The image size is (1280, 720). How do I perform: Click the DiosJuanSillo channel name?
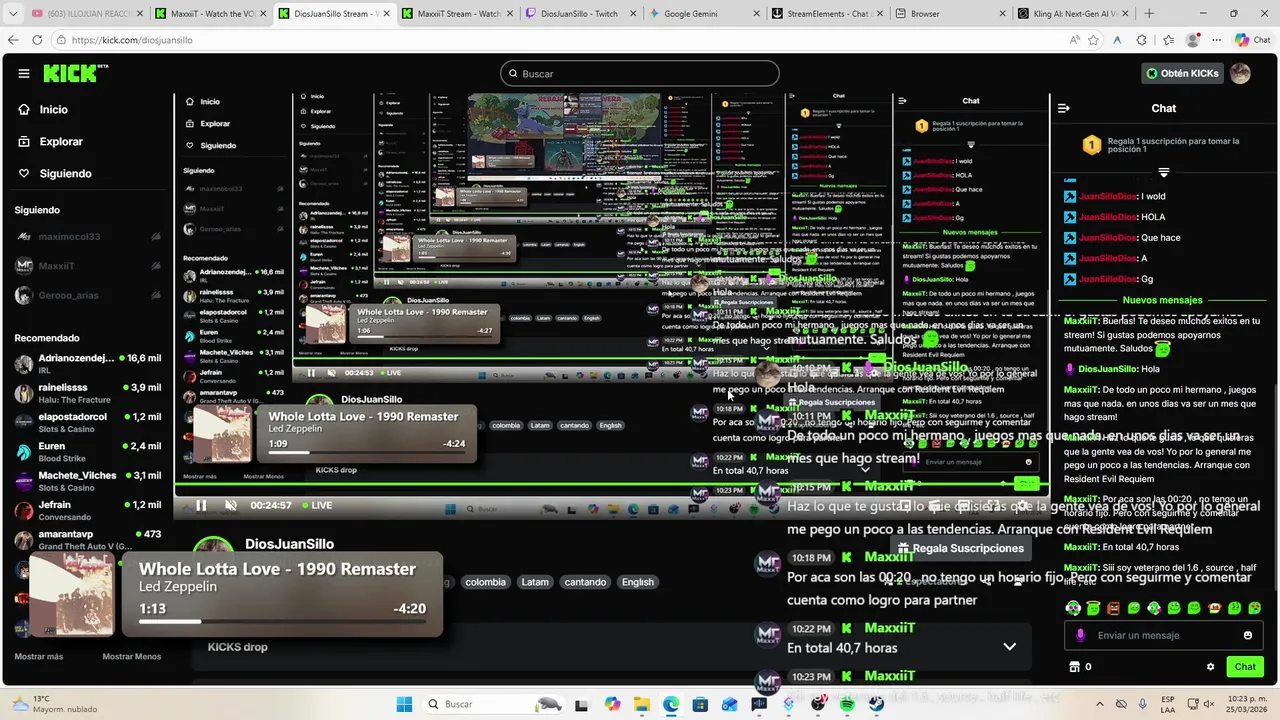point(290,545)
